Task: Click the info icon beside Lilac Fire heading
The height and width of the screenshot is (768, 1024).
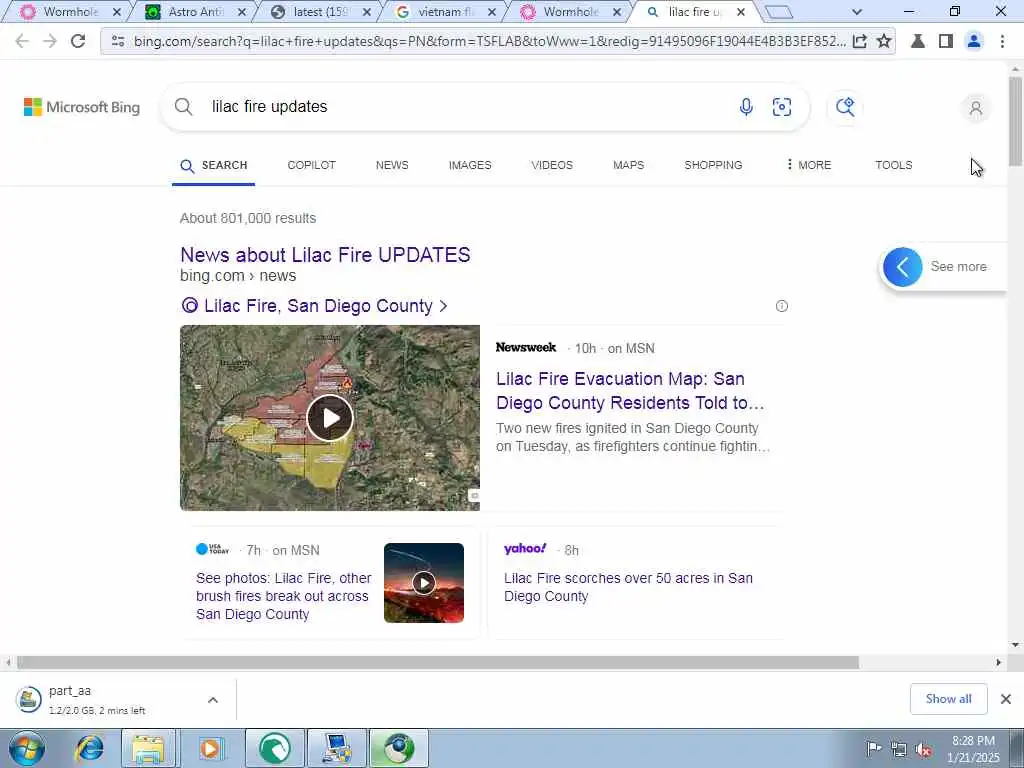Action: 782,306
